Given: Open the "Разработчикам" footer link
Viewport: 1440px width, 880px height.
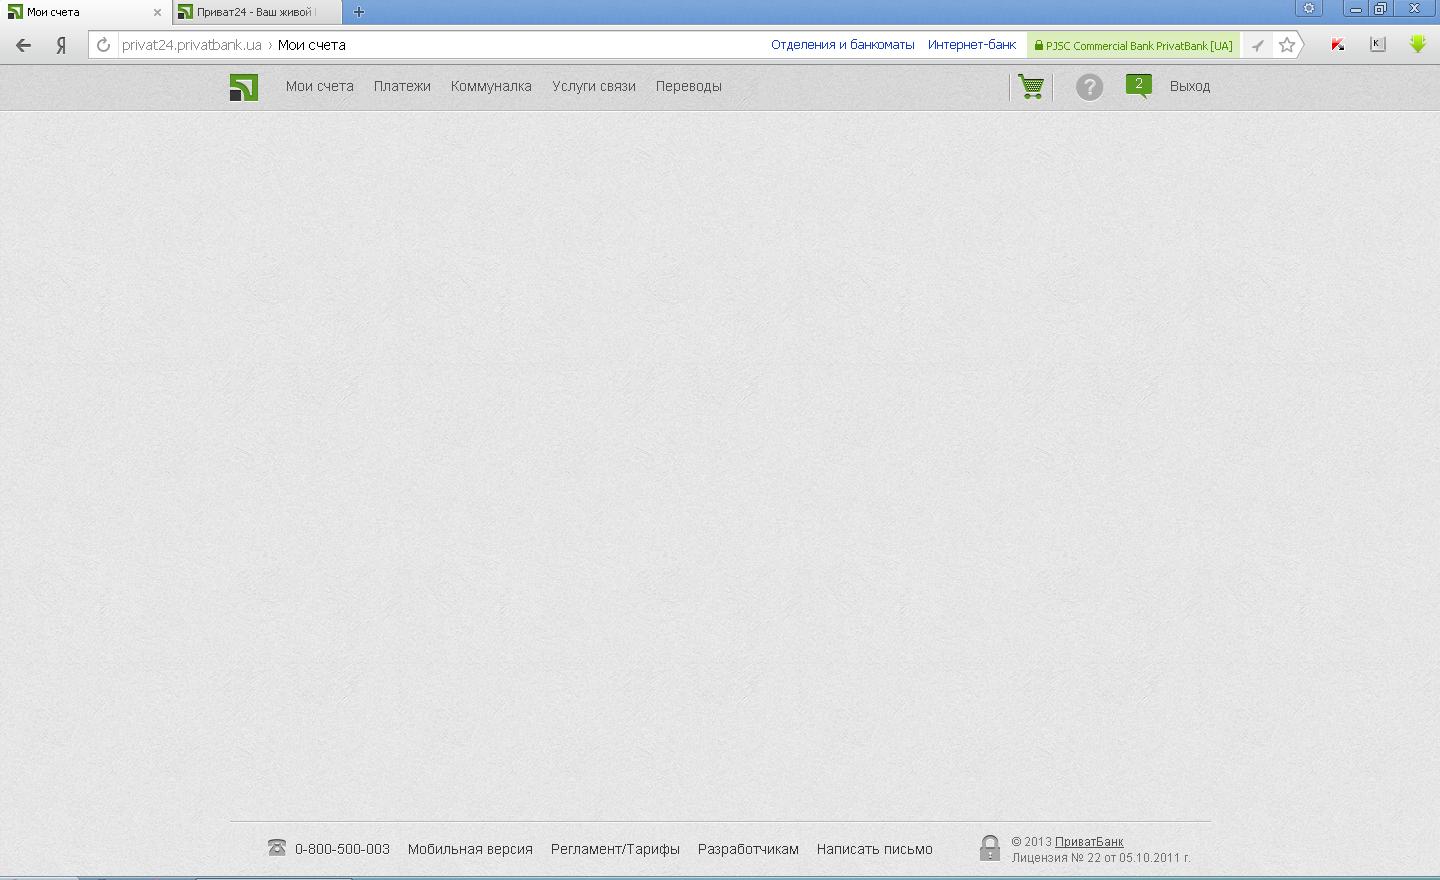Looking at the screenshot, I should click(x=748, y=849).
